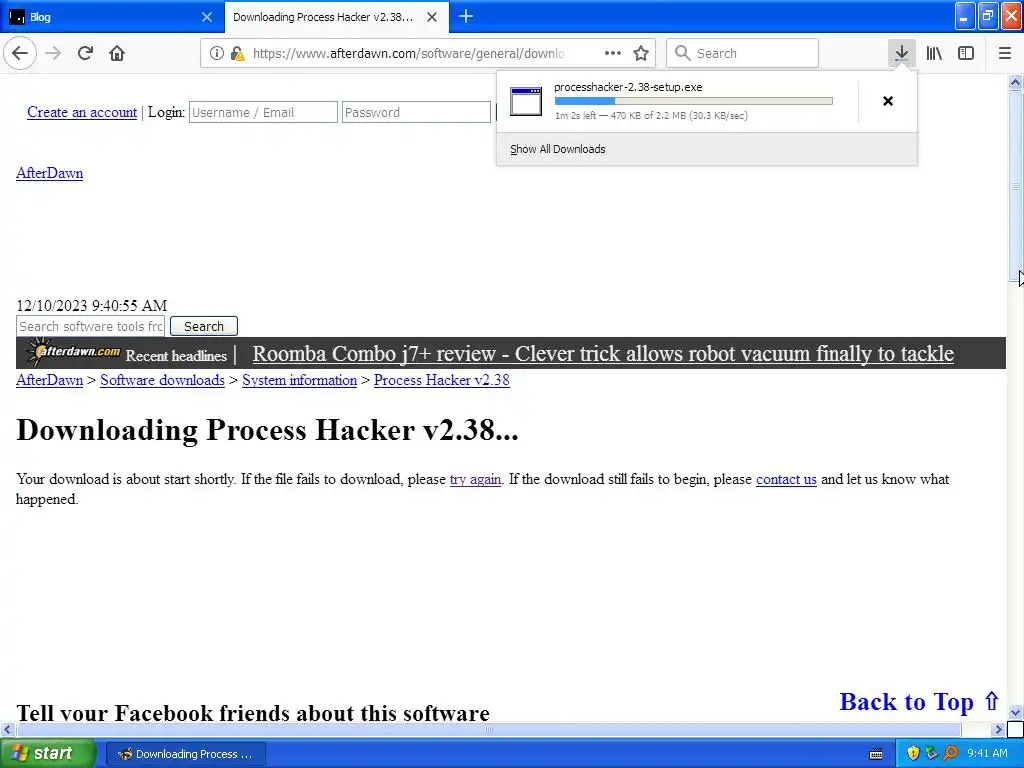Image resolution: width=1024 pixels, height=768 pixels.
Task: Open the Roomba Combo j7+ review headline
Action: coord(603,353)
